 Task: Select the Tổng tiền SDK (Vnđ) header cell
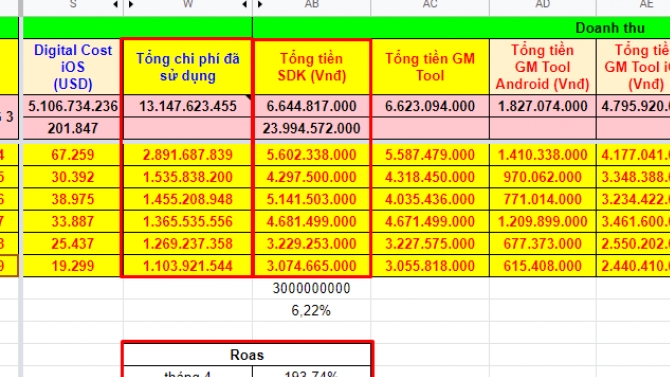click(x=312, y=67)
